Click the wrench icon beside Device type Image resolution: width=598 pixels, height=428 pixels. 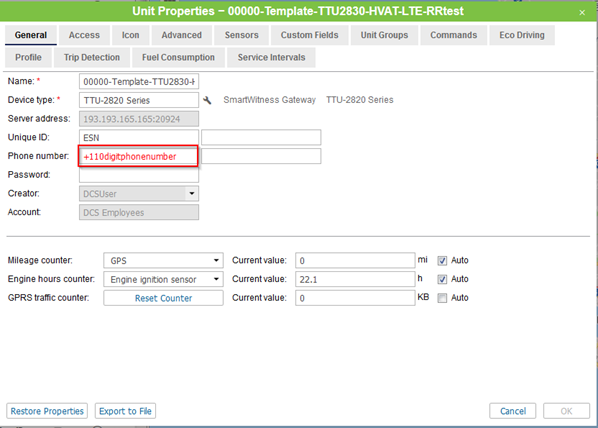[x=207, y=100]
